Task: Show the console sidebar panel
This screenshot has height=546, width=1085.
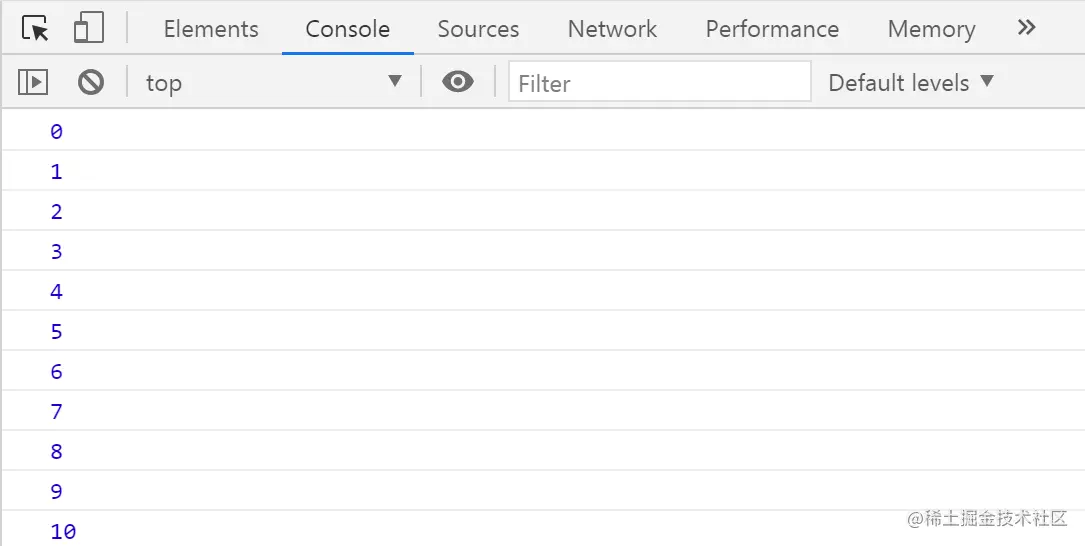Action: pos(33,82)
